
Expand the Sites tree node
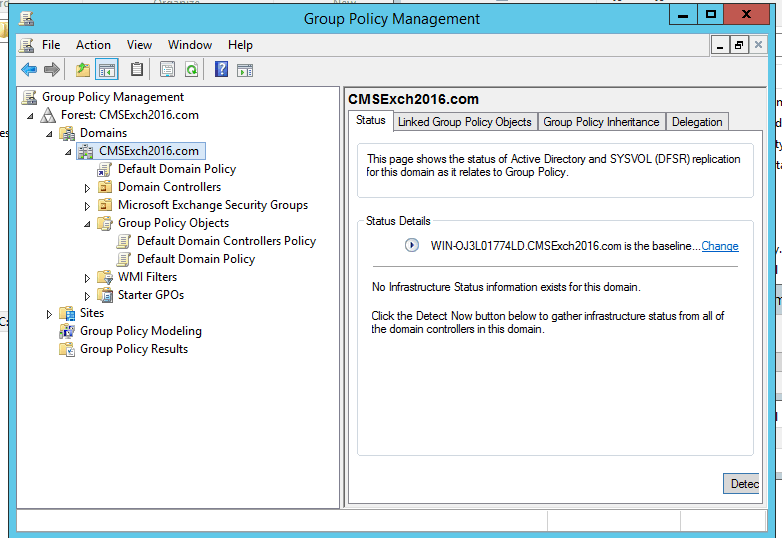coord(49,313)
